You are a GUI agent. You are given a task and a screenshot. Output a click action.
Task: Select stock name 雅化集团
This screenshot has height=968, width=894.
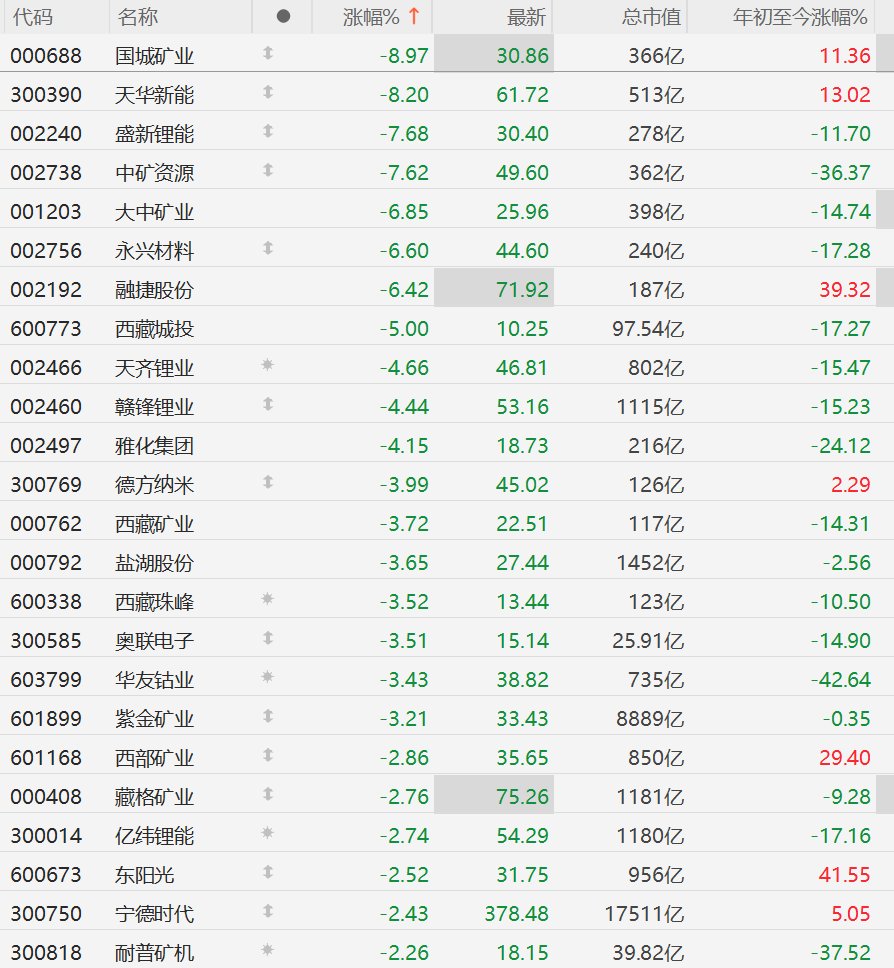154,446
